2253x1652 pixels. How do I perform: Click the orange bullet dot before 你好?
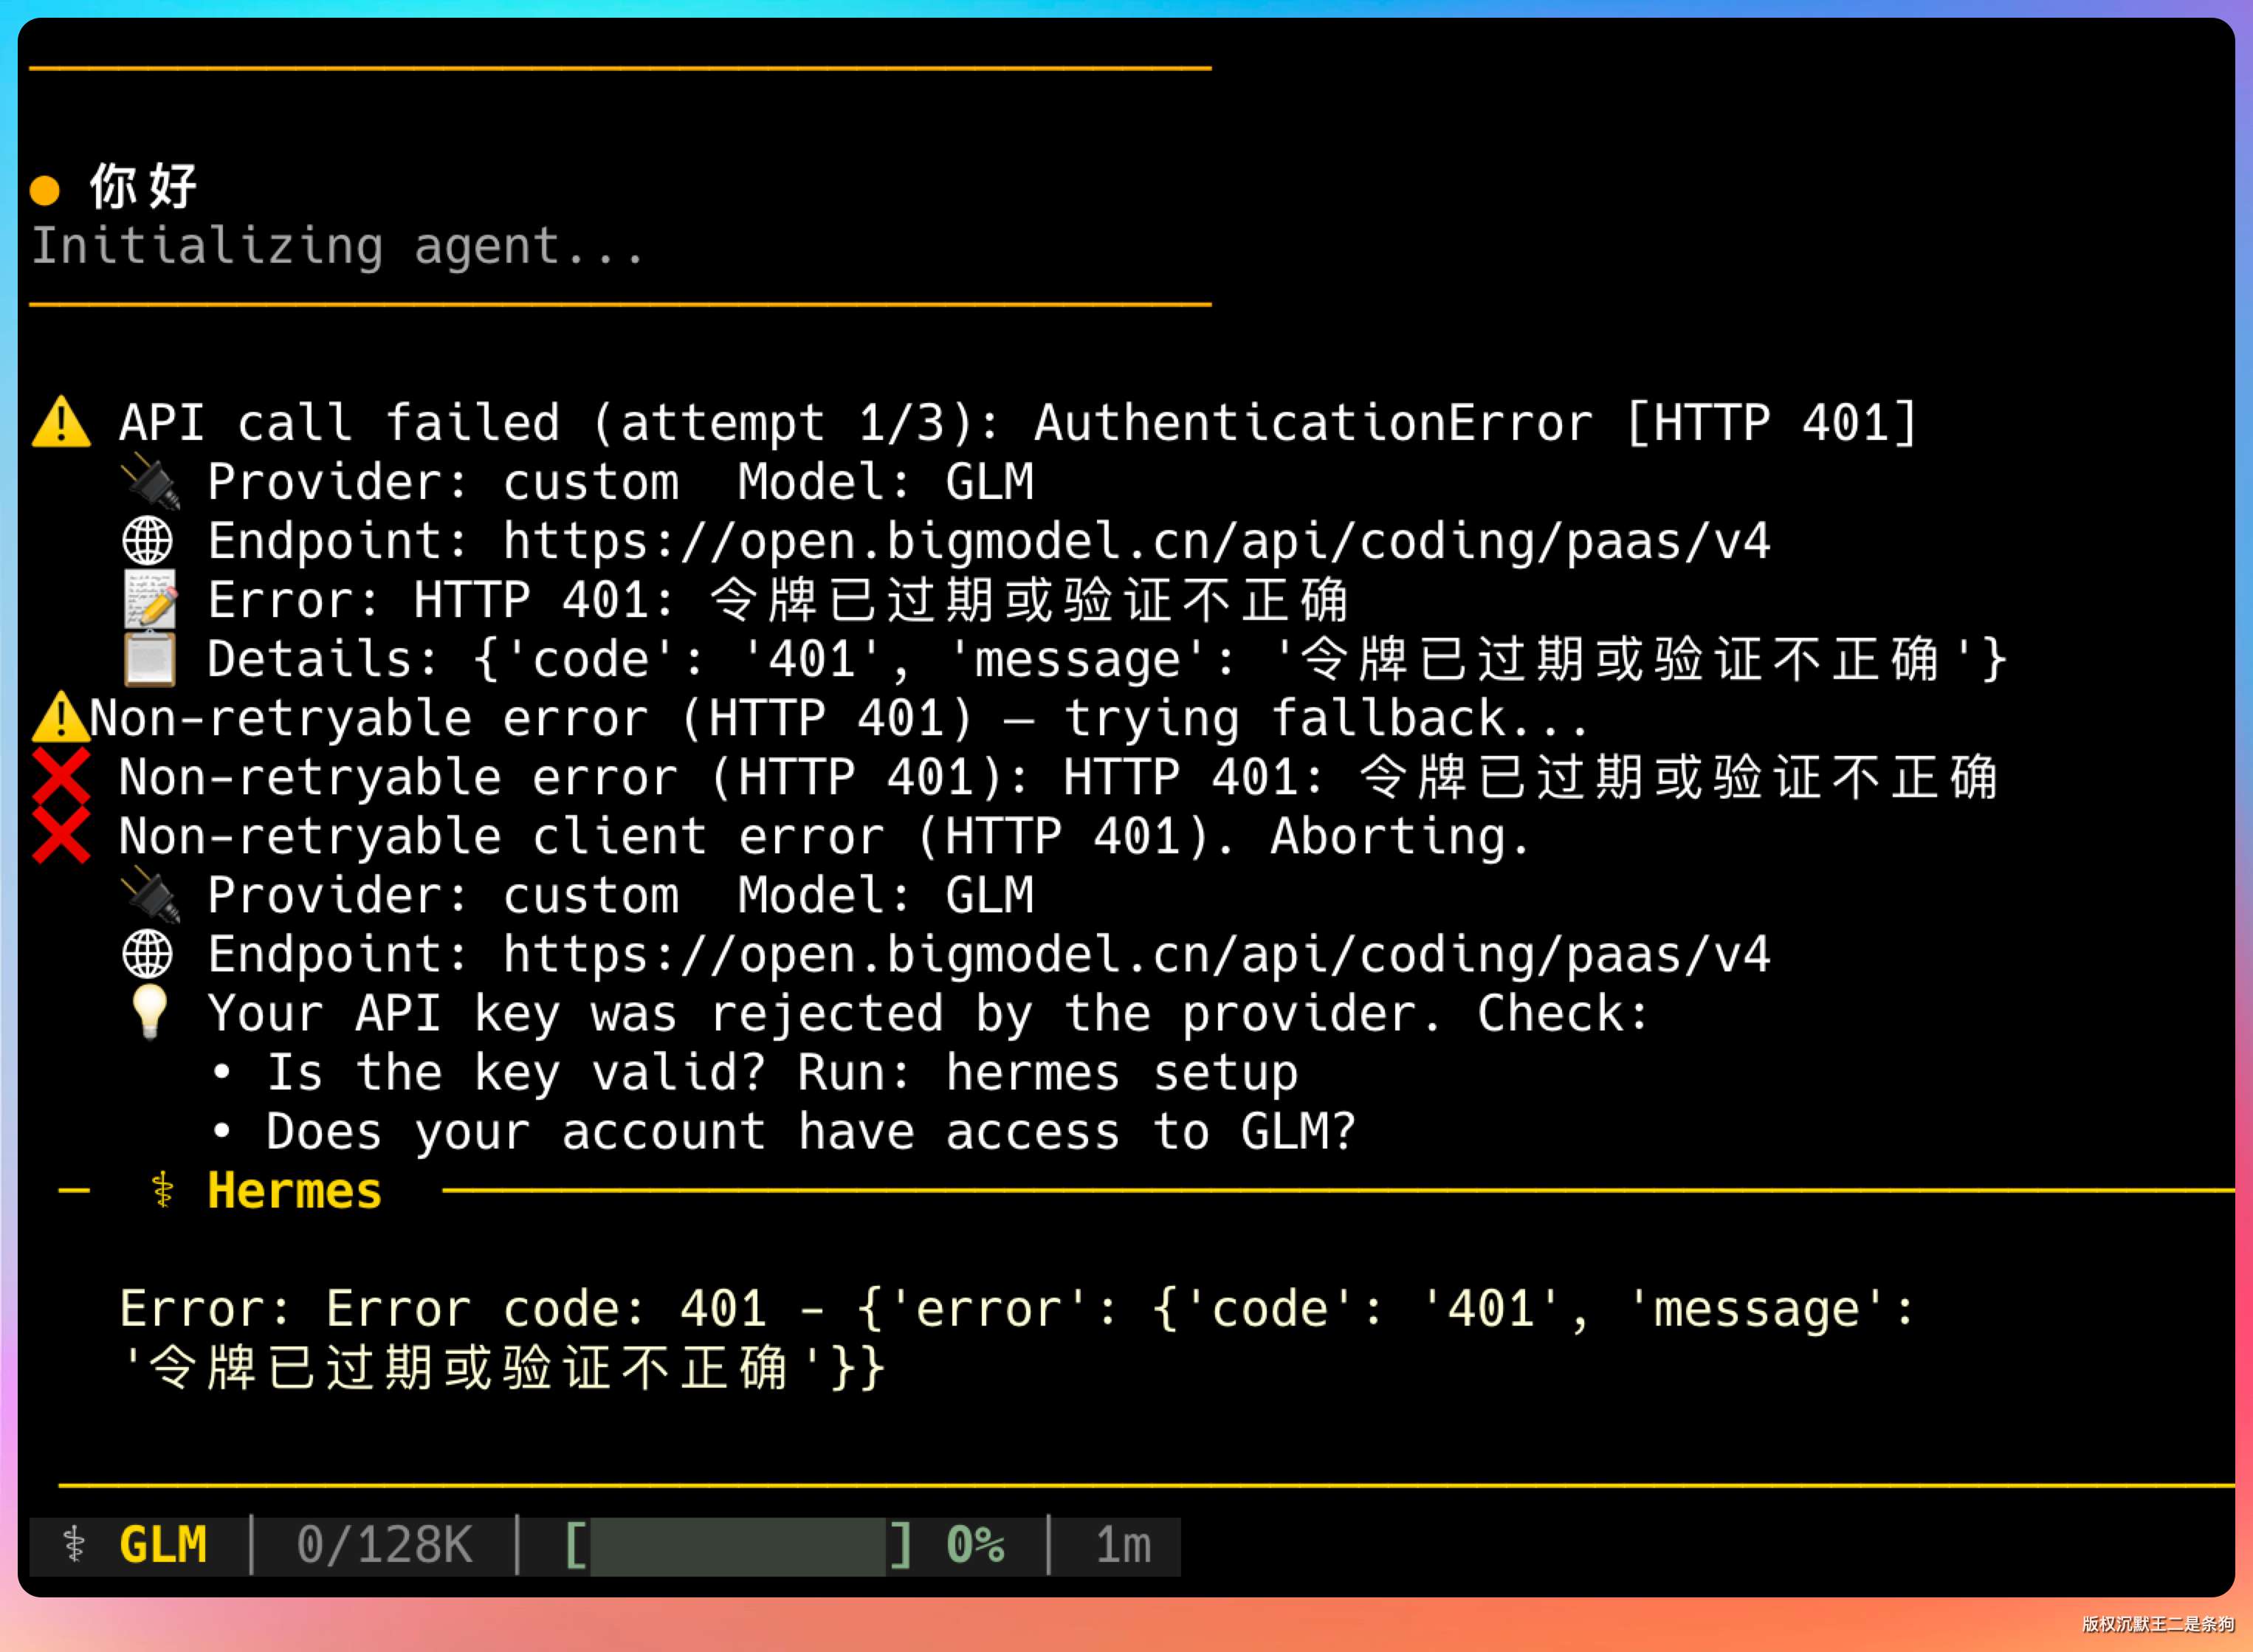pos(45,189)
